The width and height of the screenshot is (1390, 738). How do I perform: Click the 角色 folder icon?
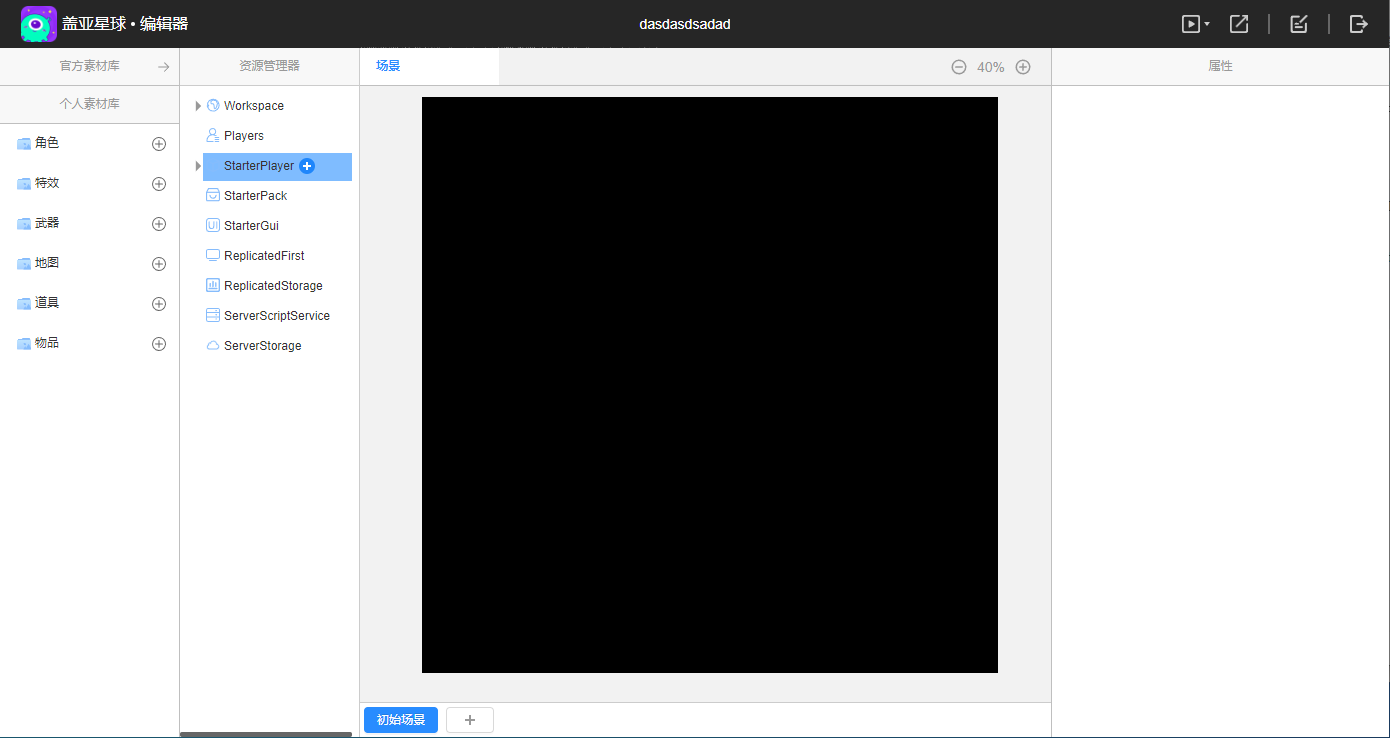[x=24, y=144]
